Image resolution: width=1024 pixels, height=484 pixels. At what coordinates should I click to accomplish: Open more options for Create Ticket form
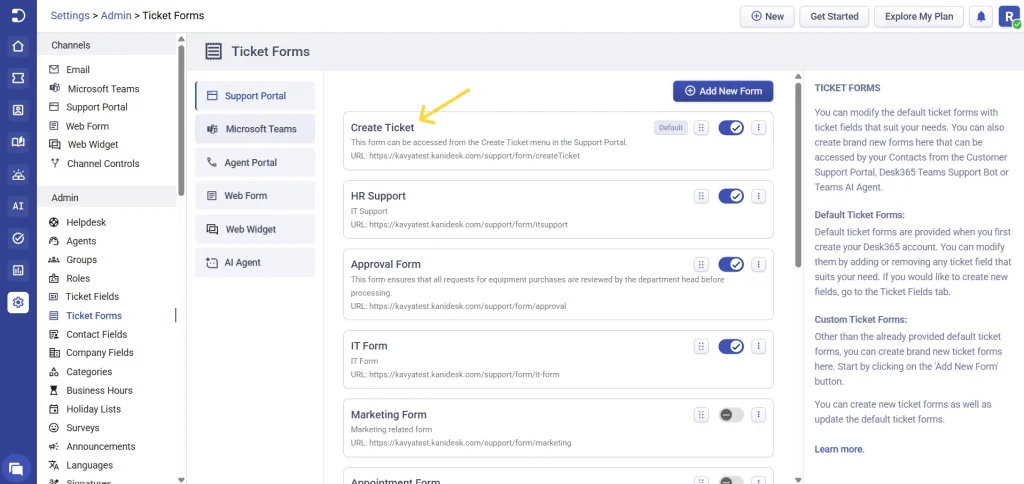coord(758,128)
